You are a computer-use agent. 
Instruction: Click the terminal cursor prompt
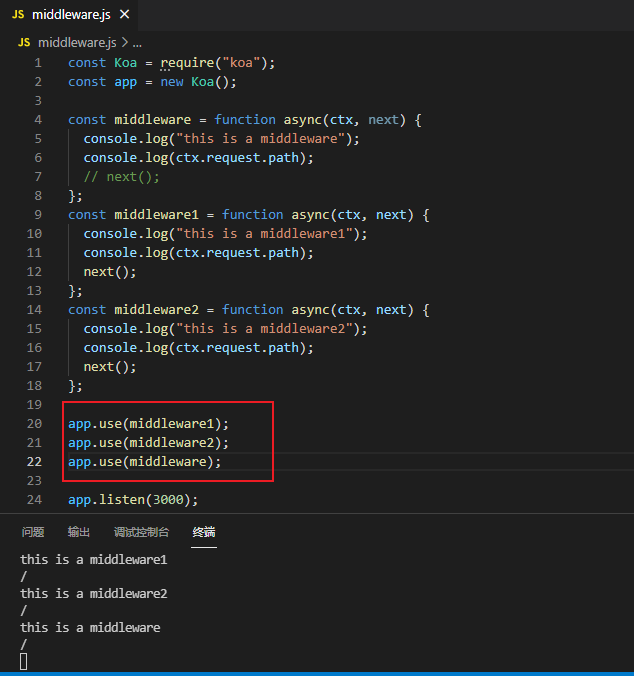click(x=24, y=661)
